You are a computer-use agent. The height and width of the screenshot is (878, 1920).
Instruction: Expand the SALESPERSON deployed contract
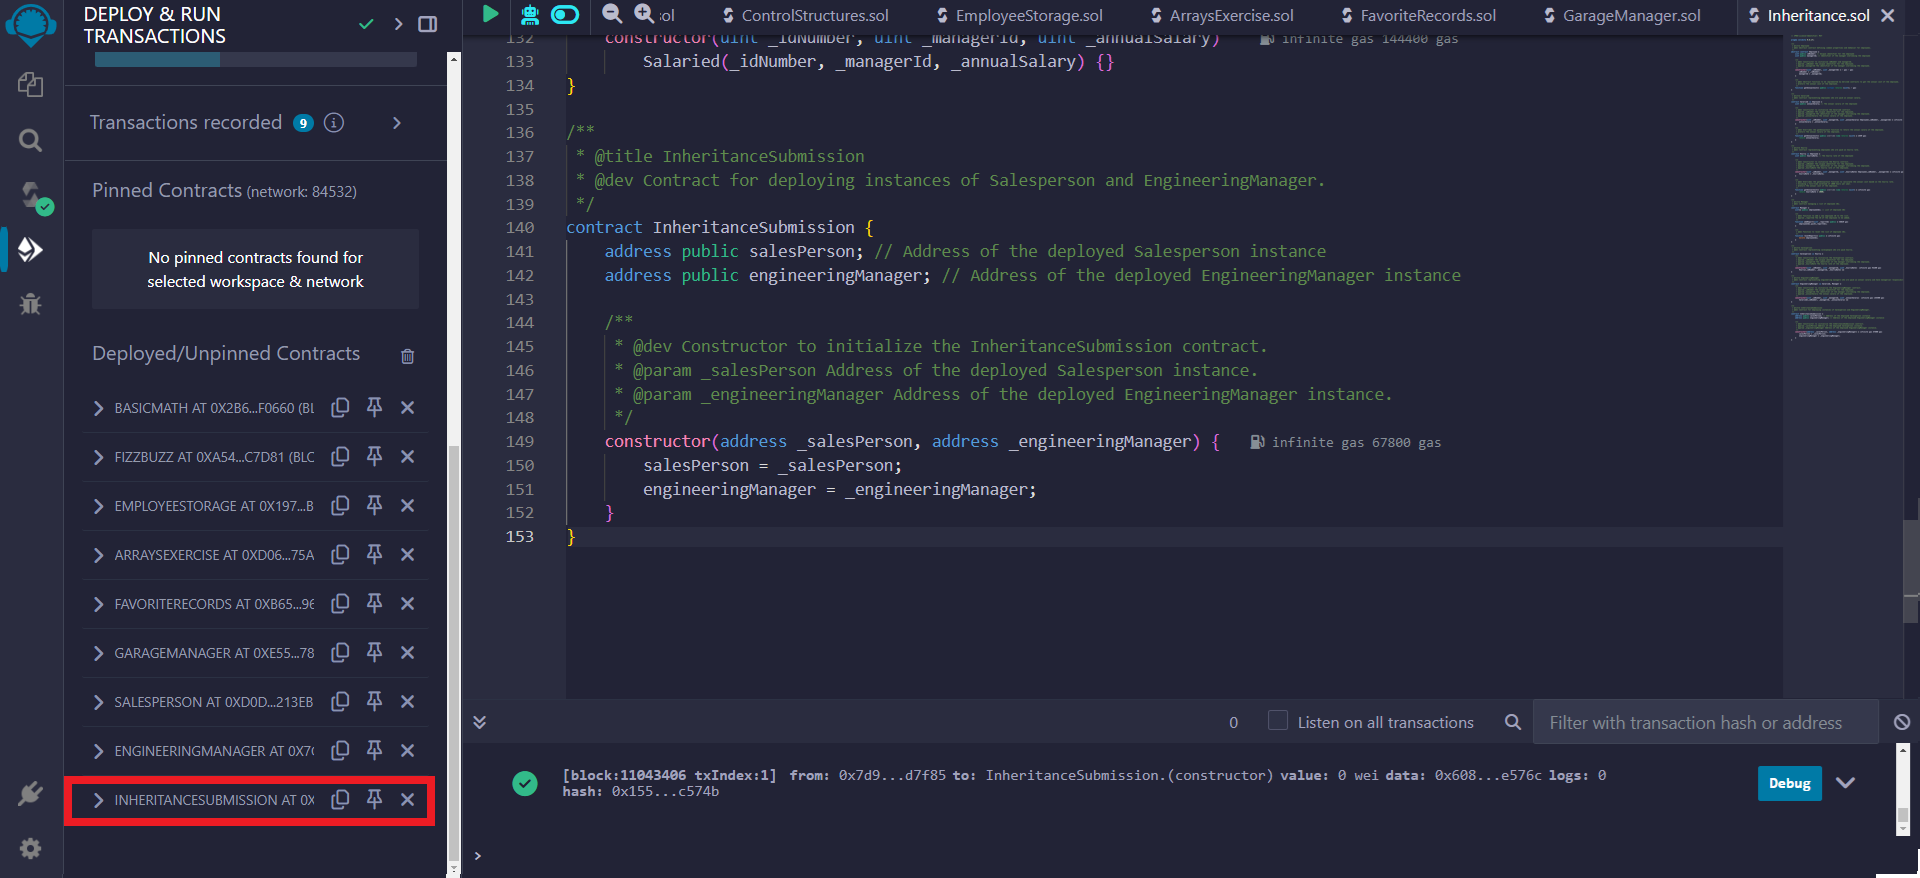(98, 702)
